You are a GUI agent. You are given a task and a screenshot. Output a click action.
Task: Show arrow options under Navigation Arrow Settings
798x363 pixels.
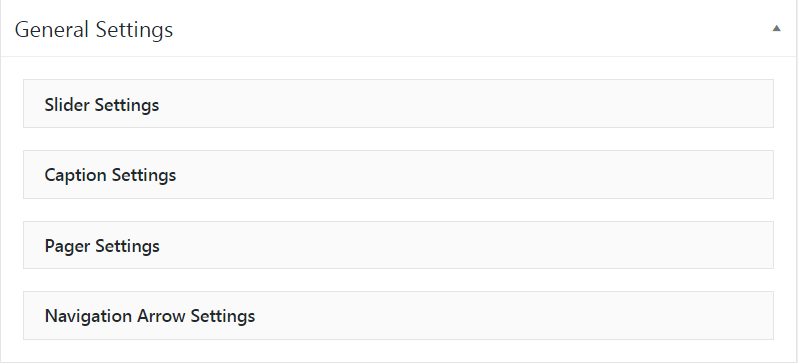(398, 315)
